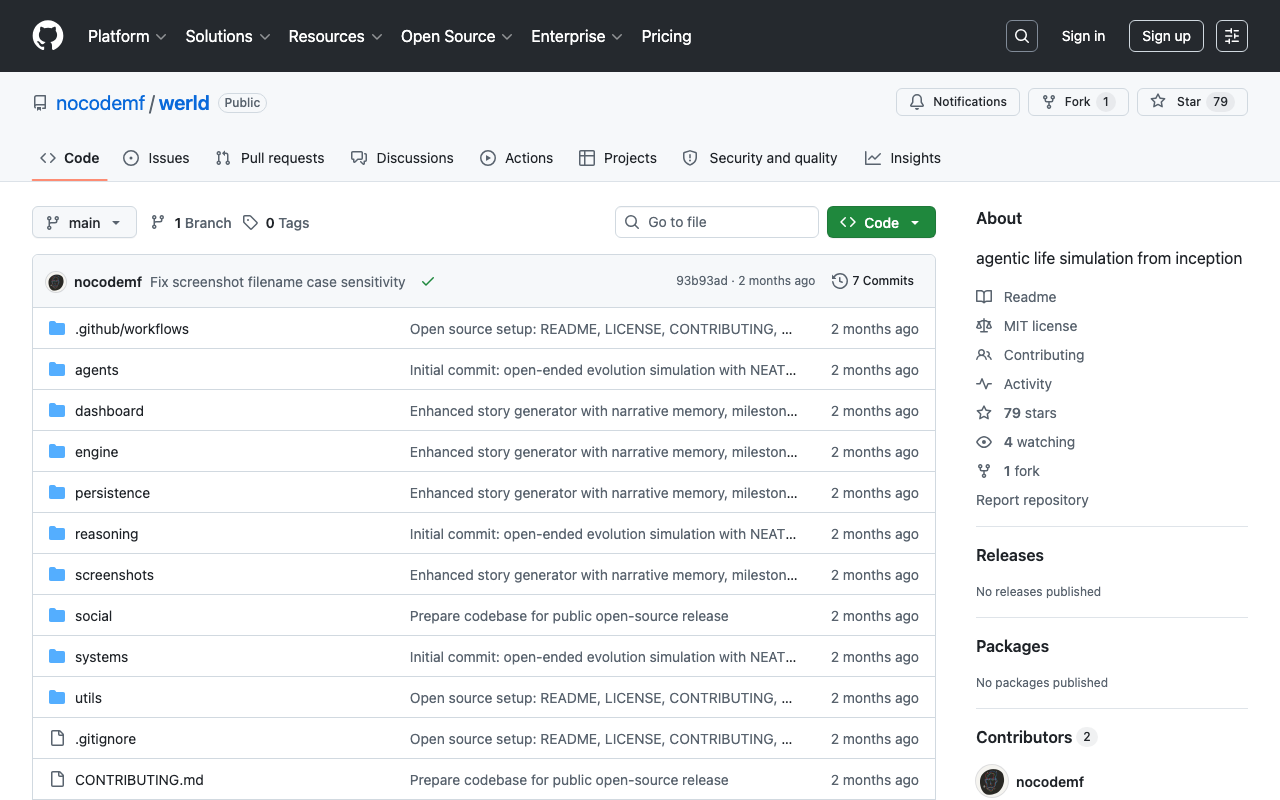
Task: Open the search magnifier button
Action: coord(1022,36)
